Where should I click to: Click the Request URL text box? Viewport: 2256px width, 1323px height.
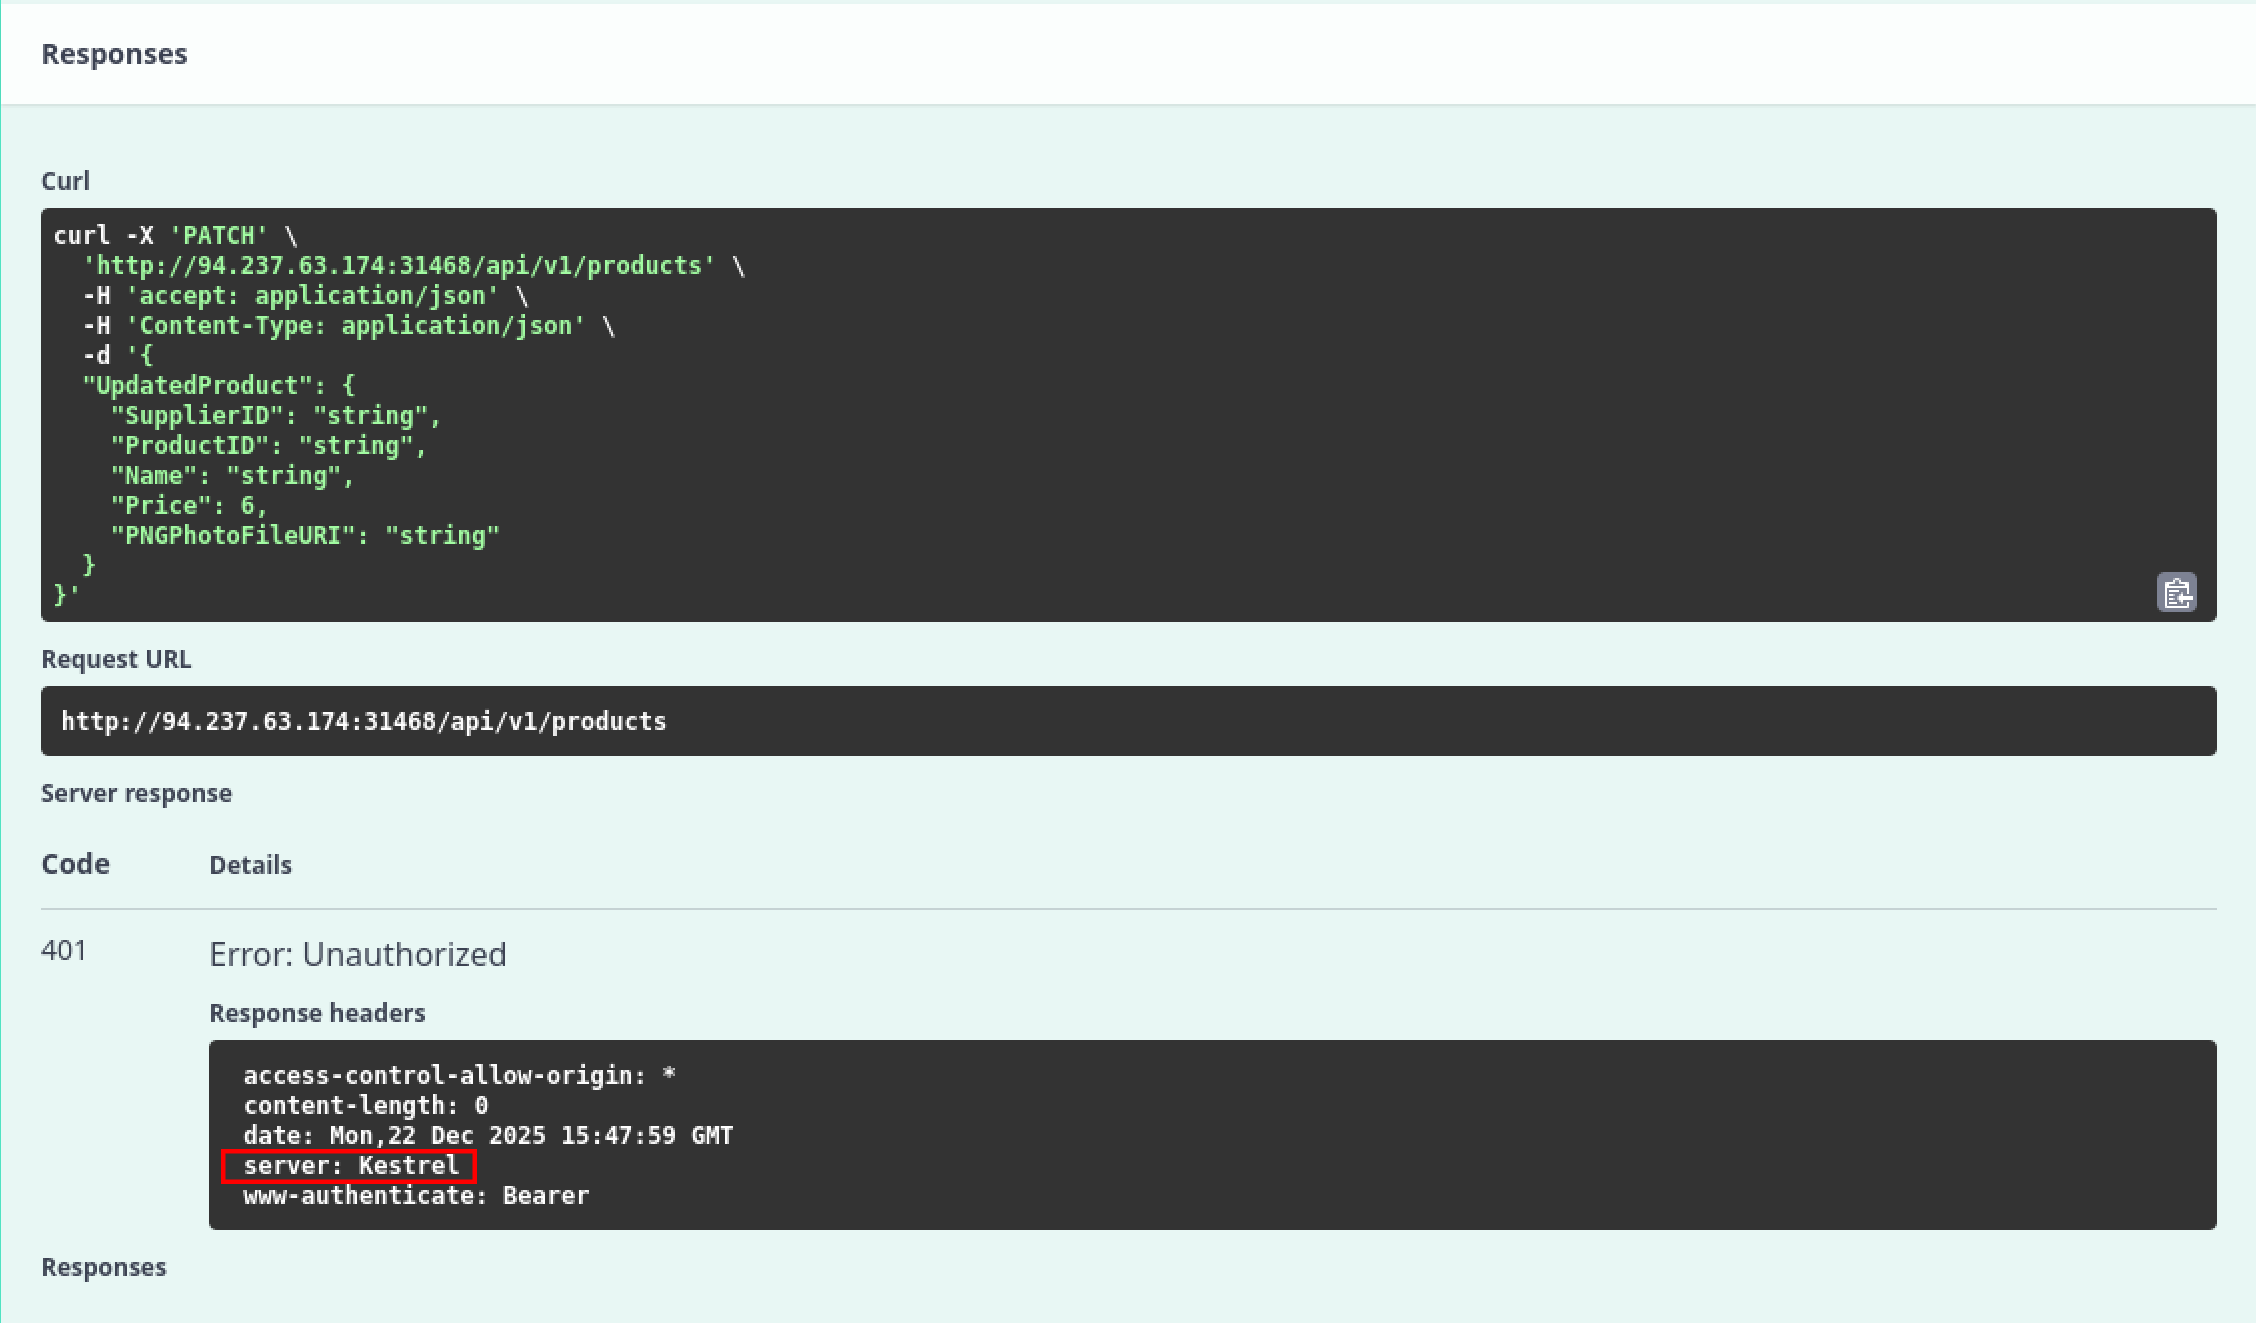click(x=1128, y=721)
